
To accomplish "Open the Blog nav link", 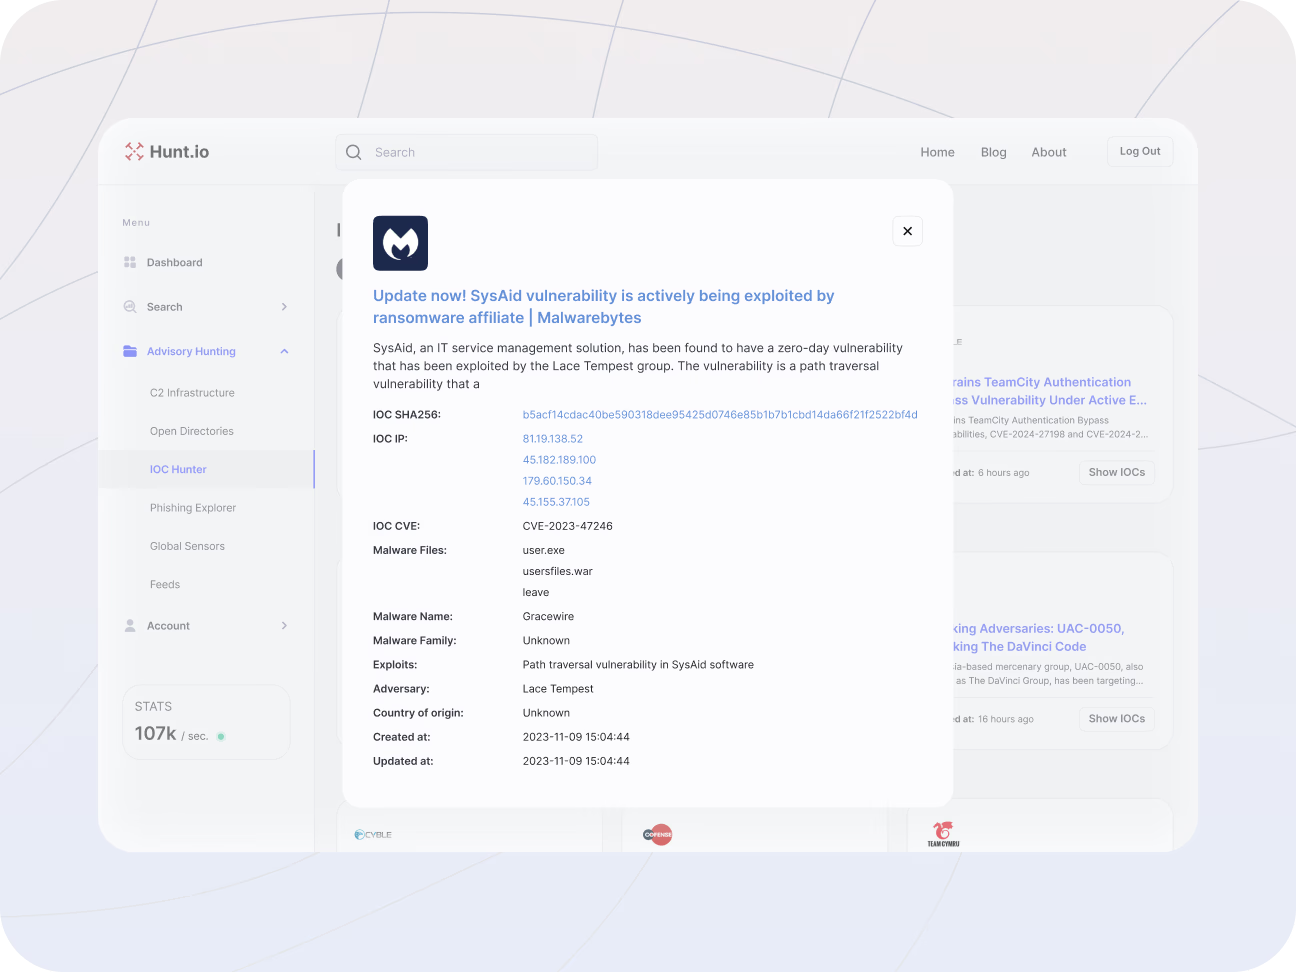I will (x=993, y=152).
